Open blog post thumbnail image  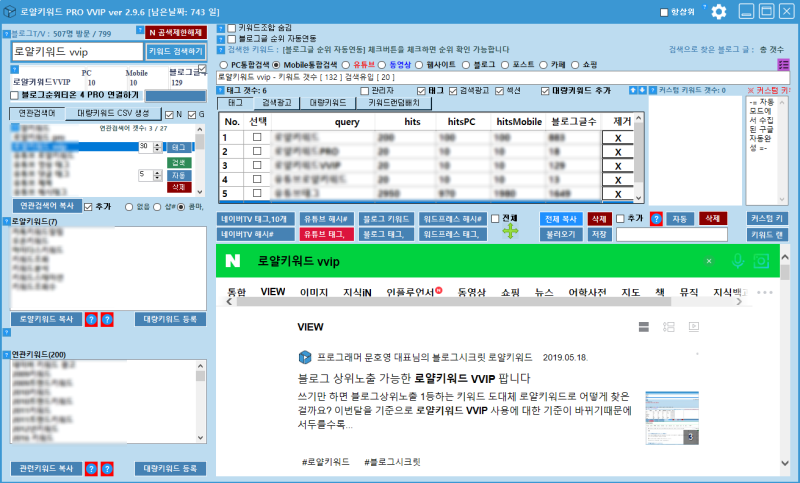(x=672, y=418)
